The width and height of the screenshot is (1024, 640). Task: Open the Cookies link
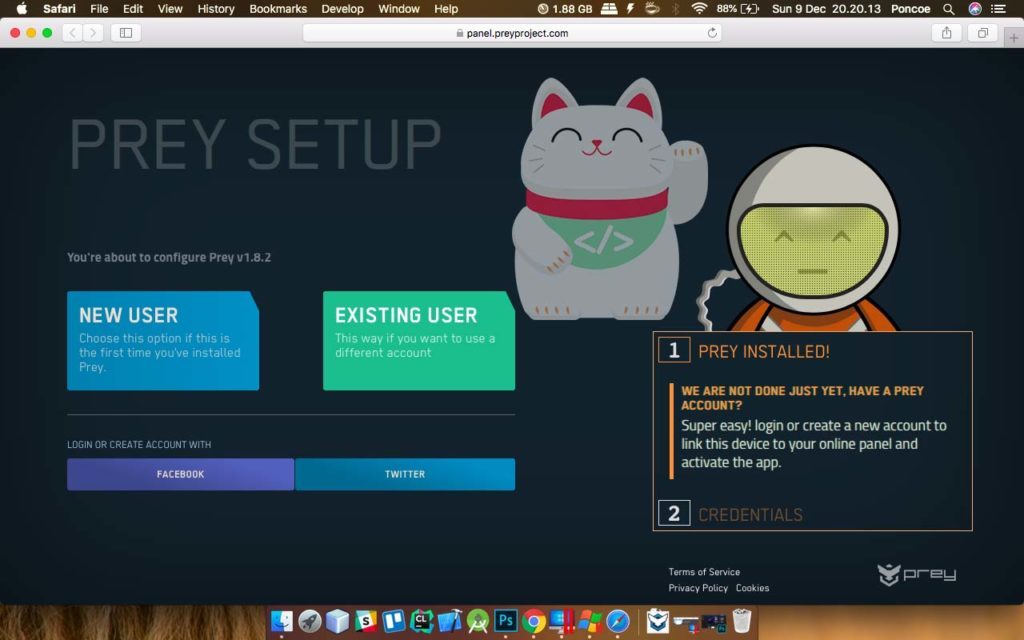tap(752, 588)
